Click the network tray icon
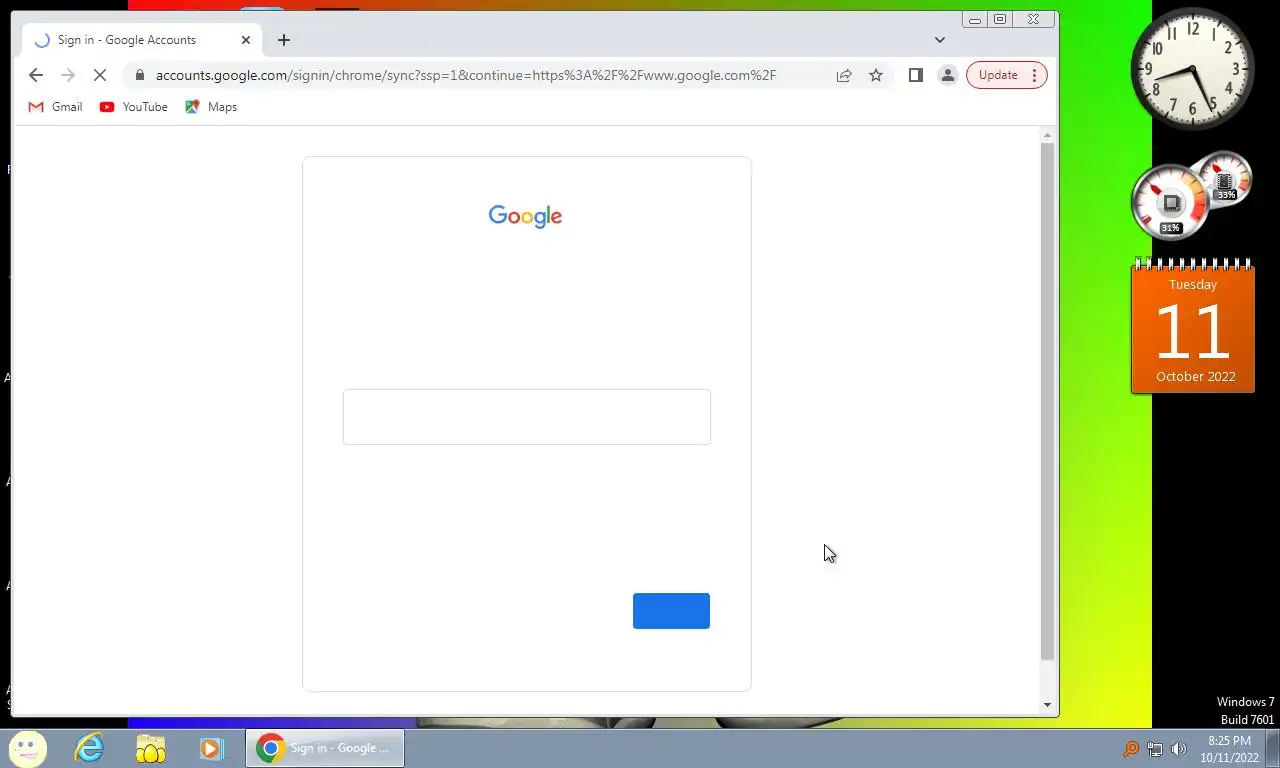 coord(1155,749)
